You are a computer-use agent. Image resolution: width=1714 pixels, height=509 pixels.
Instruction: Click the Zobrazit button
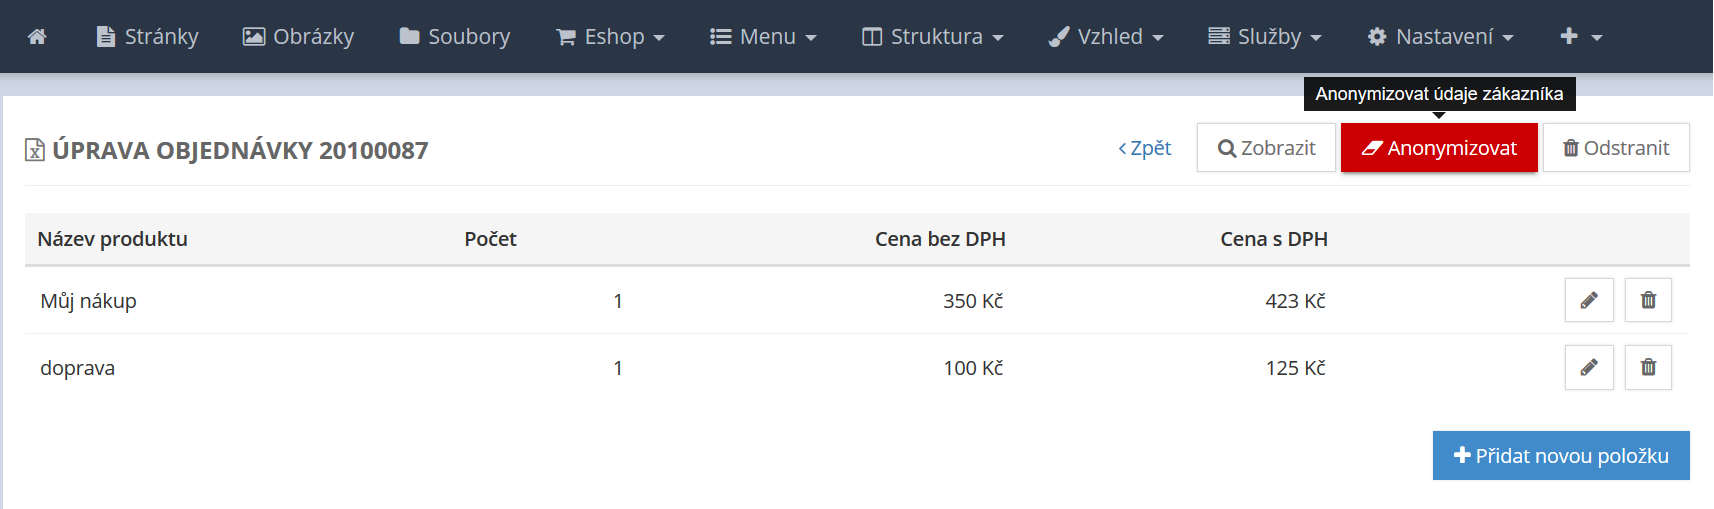pos(1266,148)
